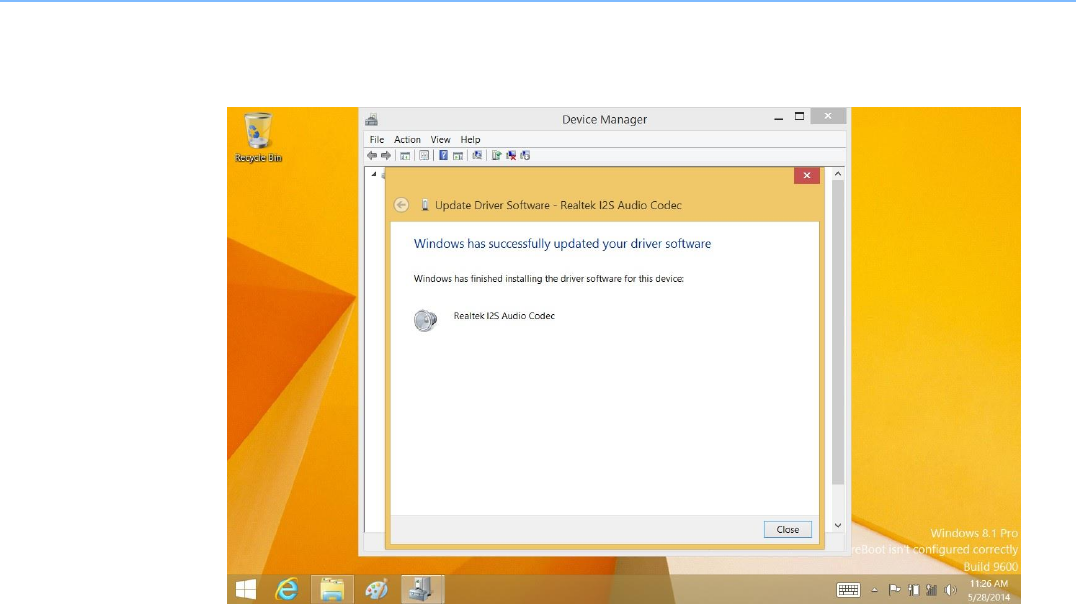
Task: Click the Back arrow in Device Manager toolbar
Action: [372, 156]
